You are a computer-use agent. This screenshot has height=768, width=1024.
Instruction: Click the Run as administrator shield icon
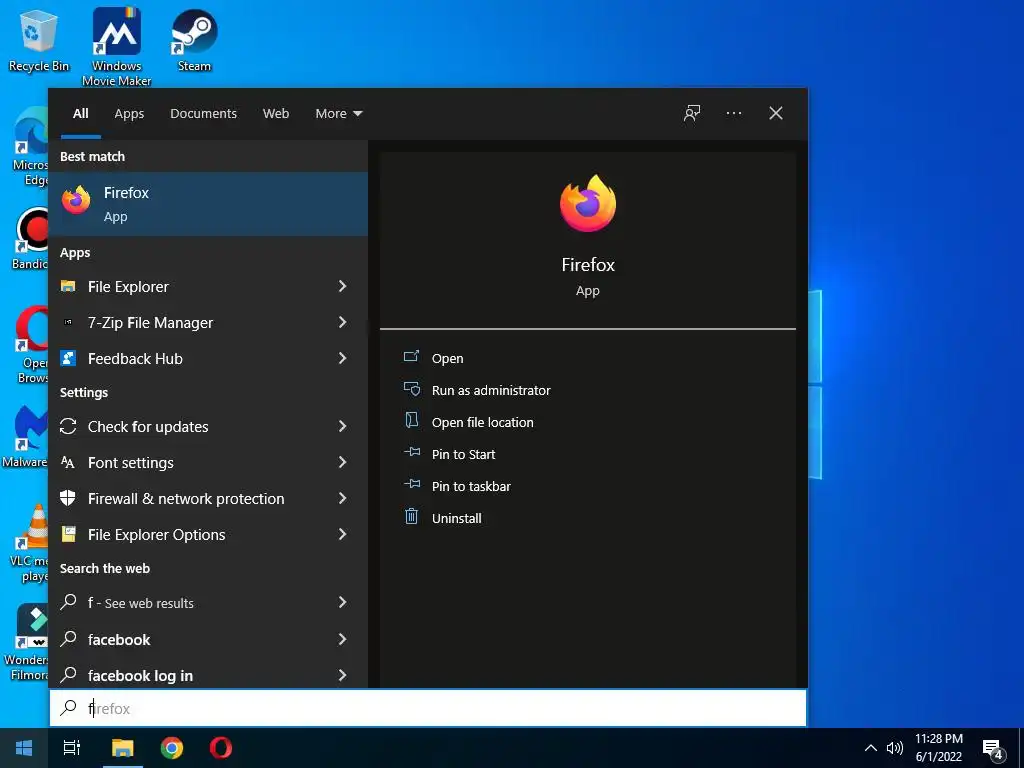pos(411,389)
